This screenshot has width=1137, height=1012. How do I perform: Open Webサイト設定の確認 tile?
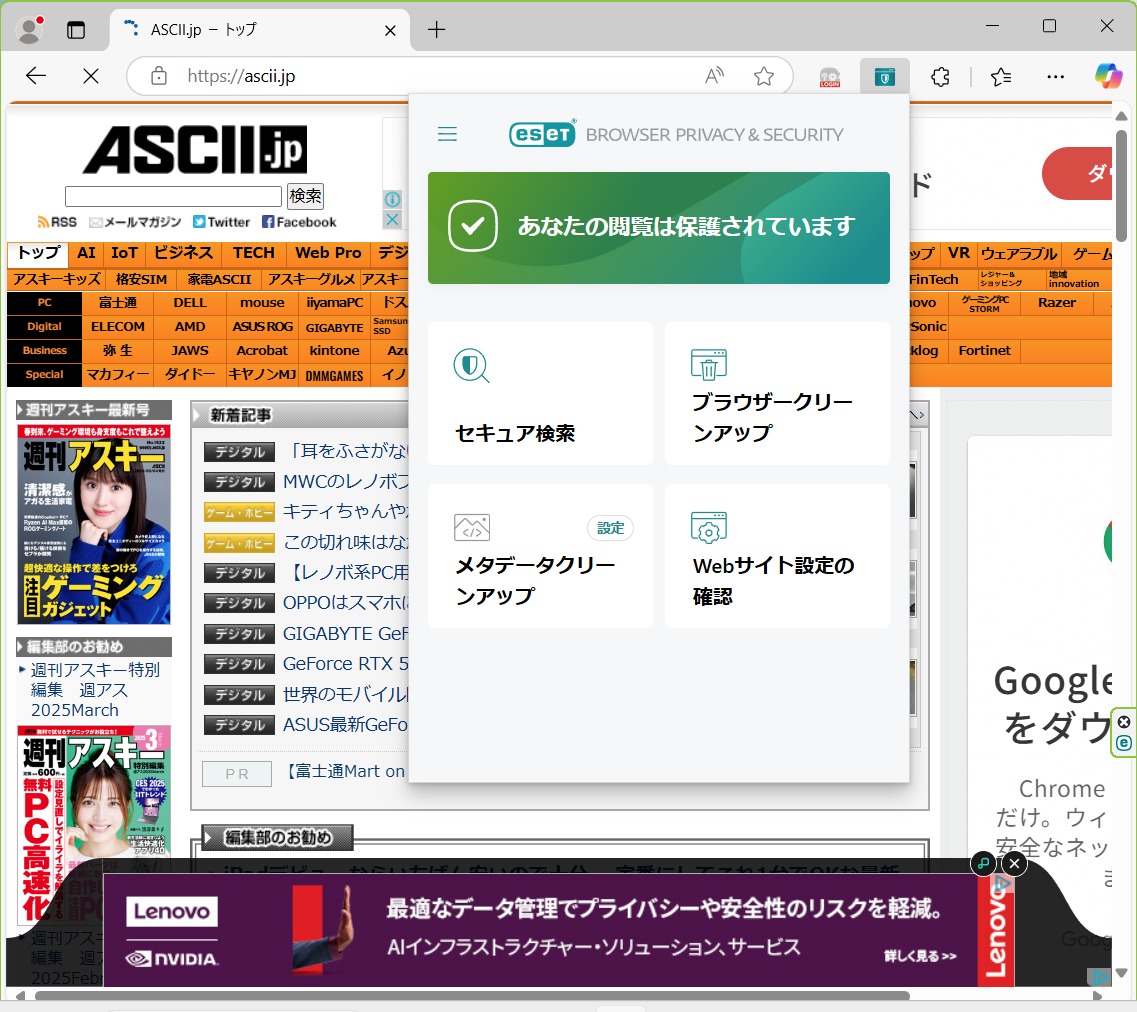tap(777, 556)
